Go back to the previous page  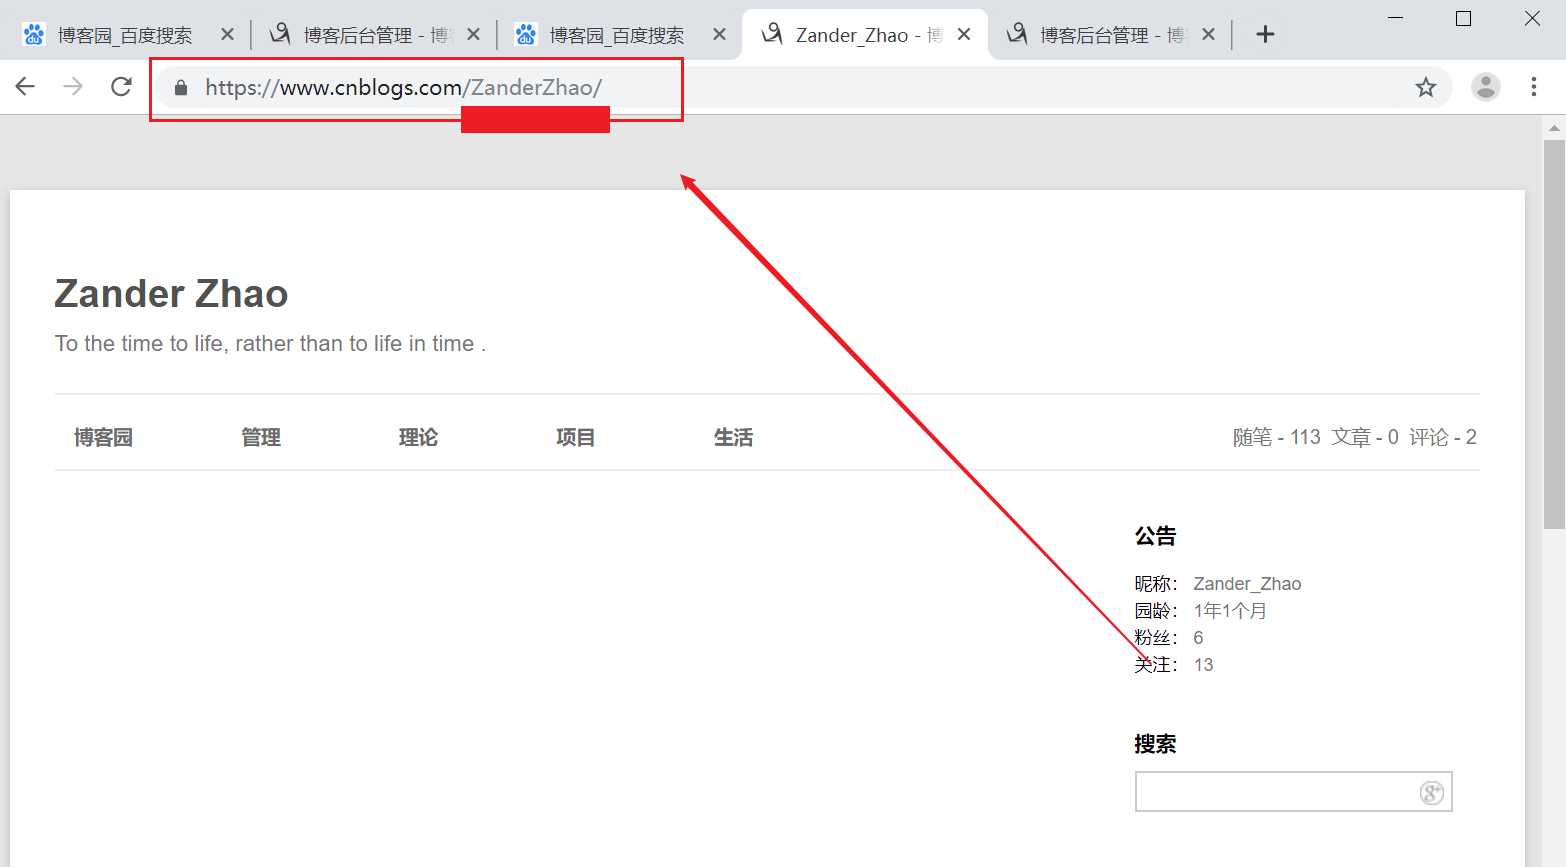(26, 87)
